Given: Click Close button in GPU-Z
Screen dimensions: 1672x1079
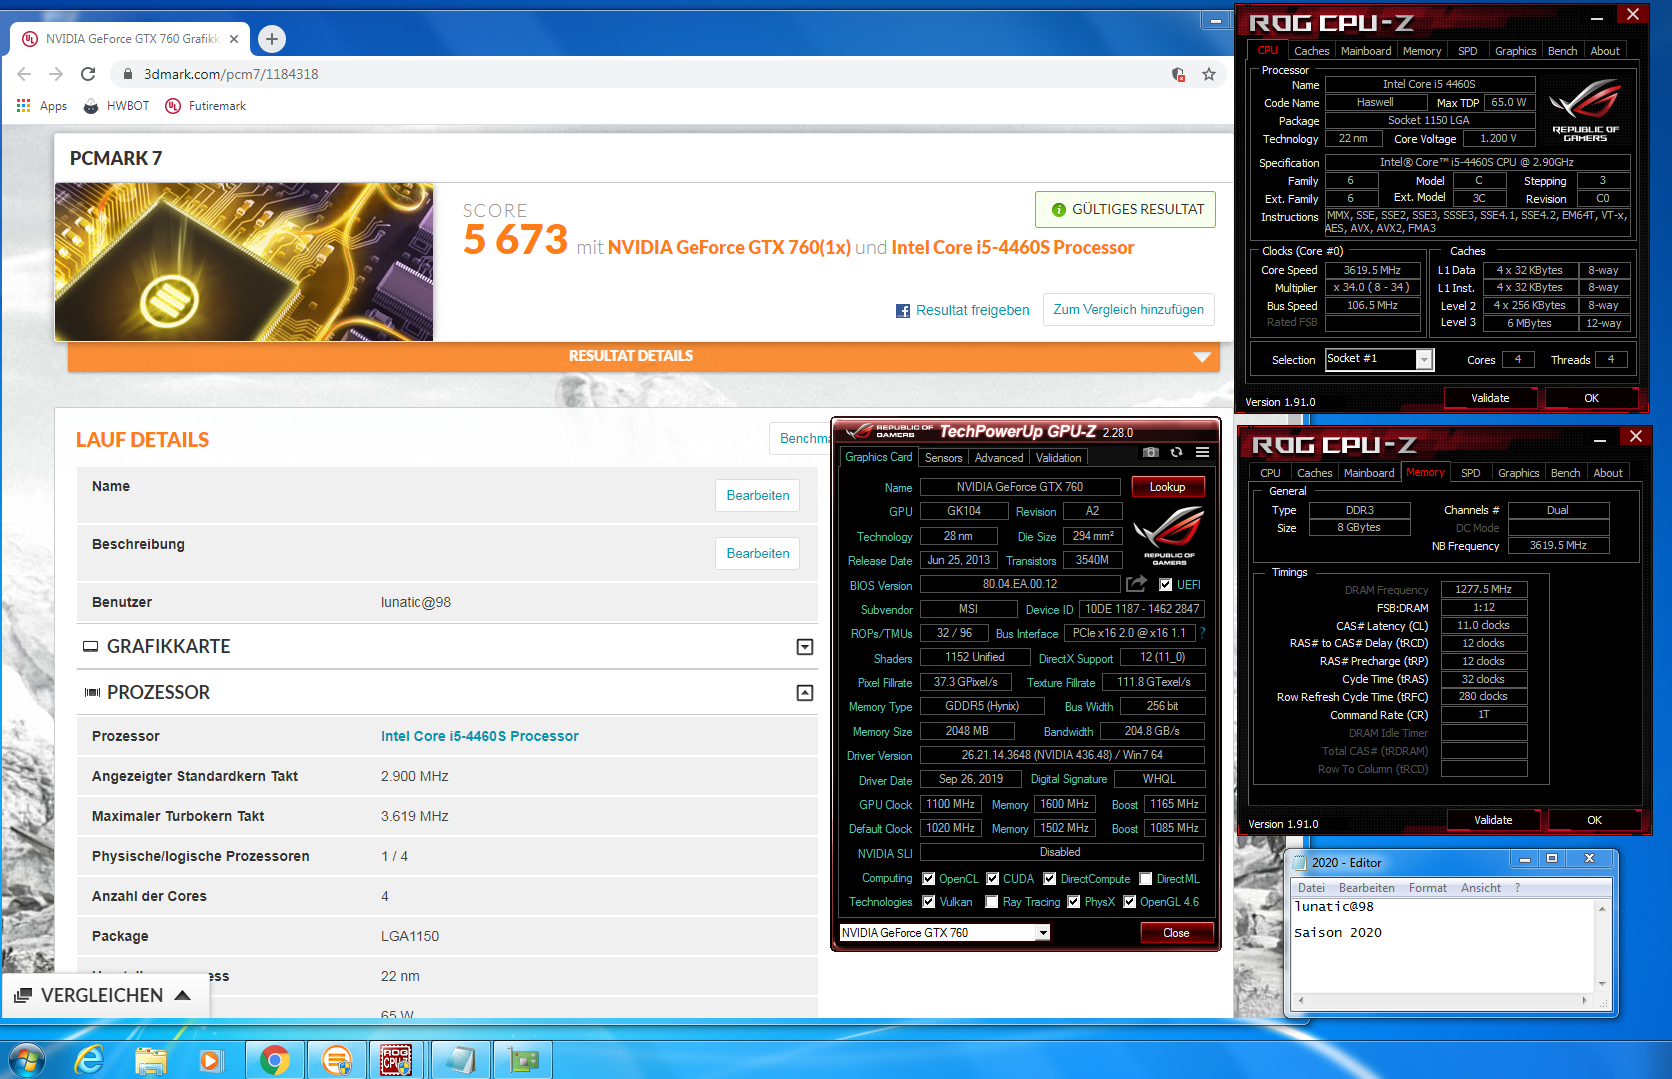Looking at the screenshot, I should pyautogui.click(x=1176, y=933).
